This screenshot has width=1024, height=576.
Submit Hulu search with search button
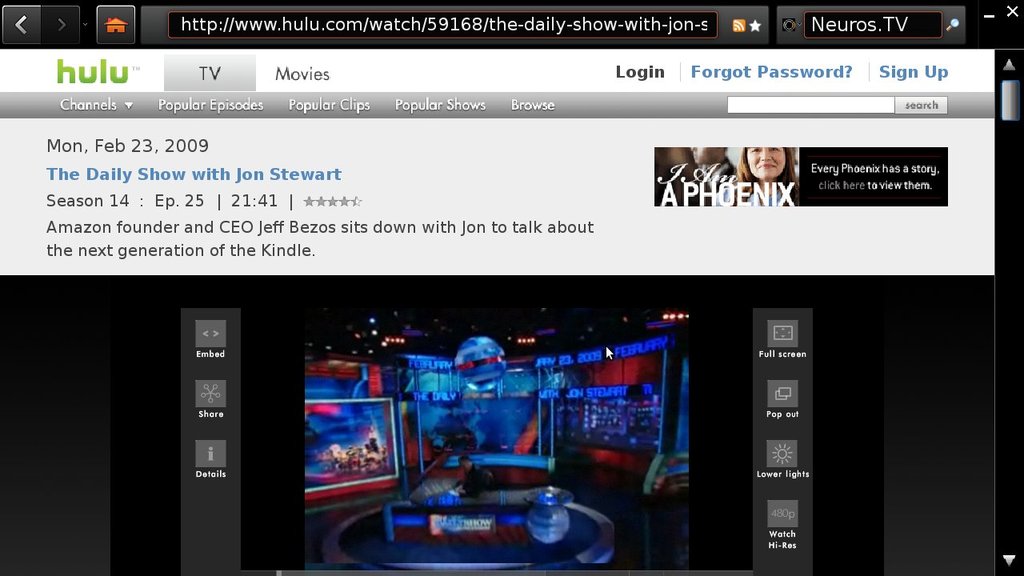pyautogui.click(x=921, y=105)
